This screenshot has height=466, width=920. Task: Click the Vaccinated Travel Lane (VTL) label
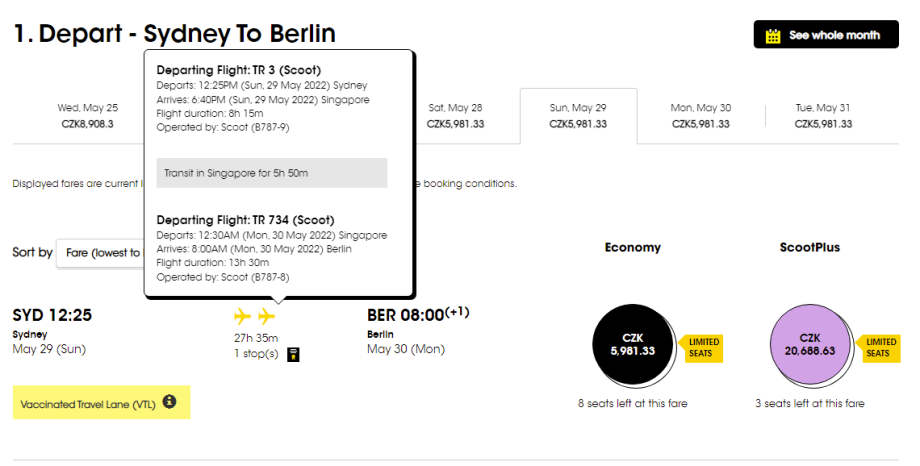tap(88, 403)
